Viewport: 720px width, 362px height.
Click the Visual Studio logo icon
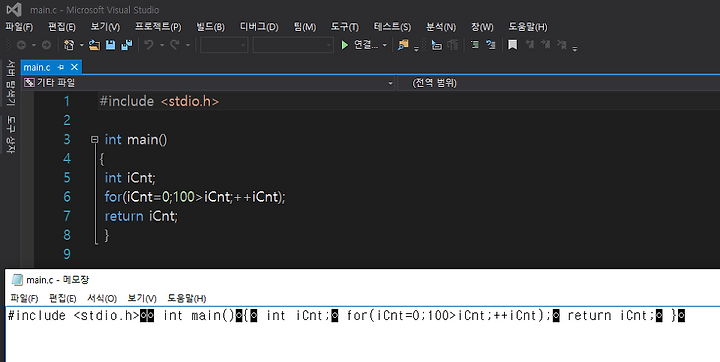coord(14,10)
